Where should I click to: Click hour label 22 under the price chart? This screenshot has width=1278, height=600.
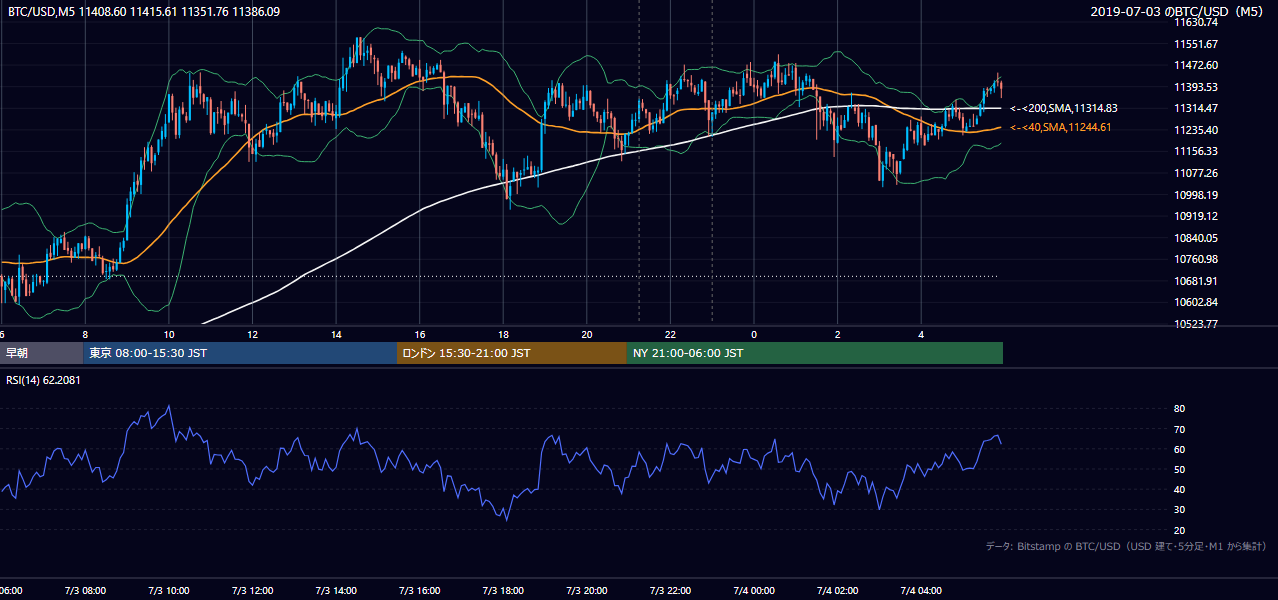coord(671,334)
